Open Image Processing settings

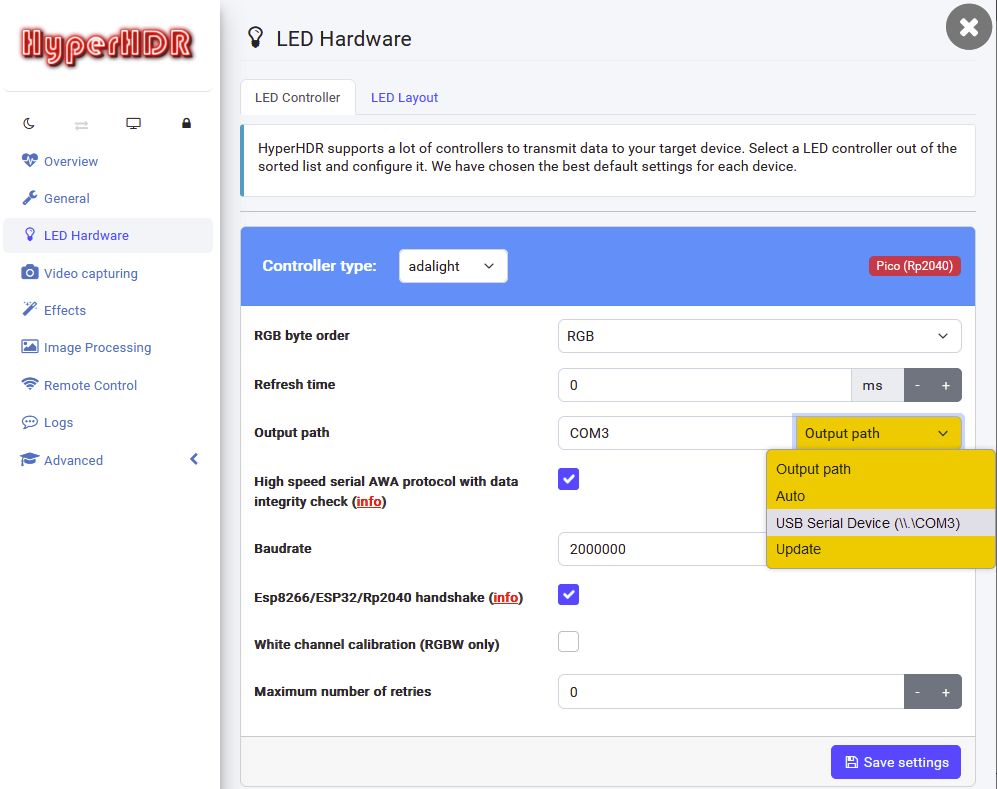(97, 348)
